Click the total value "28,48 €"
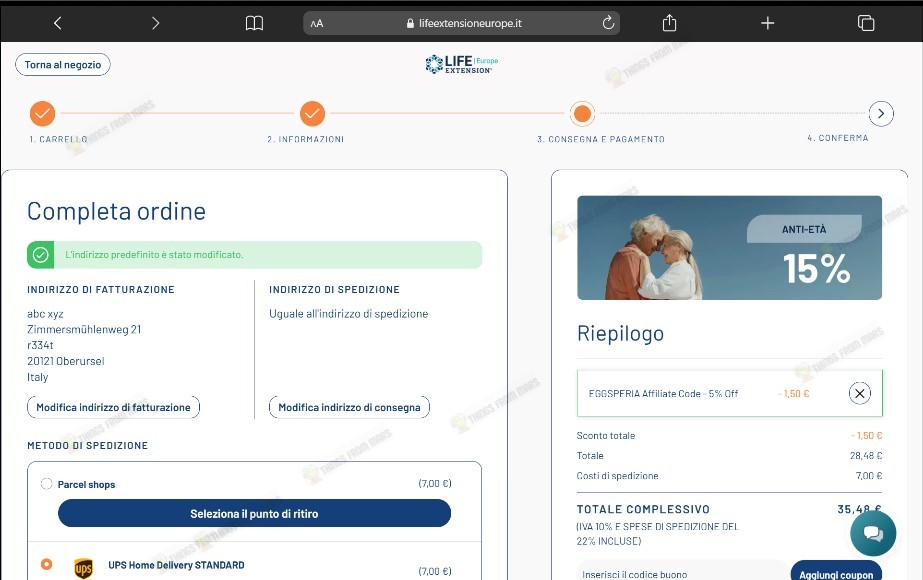923x580 pixels. (866, 456)
